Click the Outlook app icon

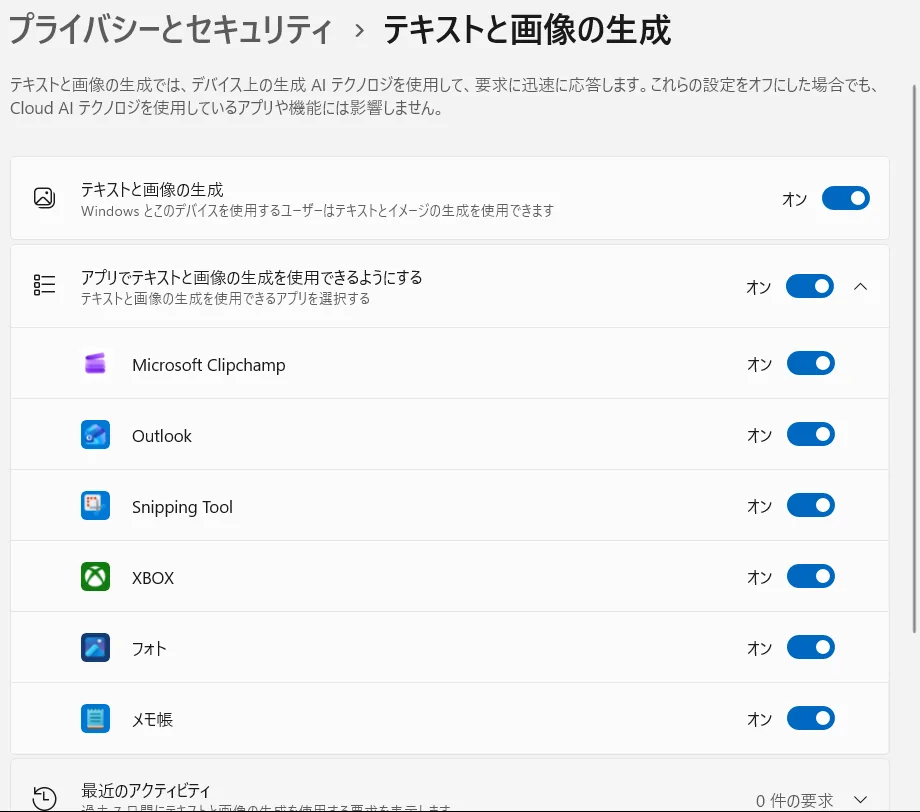pyautogui.click(x=95, y=435)
